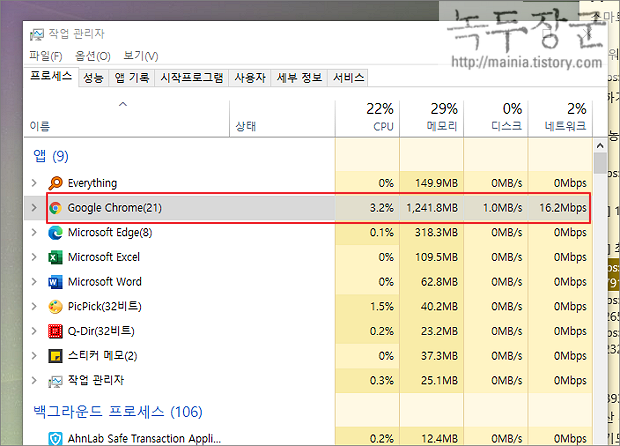The image size is (620, 446).
Task: Click the 작업 관리자 row icon
Action: click(55, 381)
